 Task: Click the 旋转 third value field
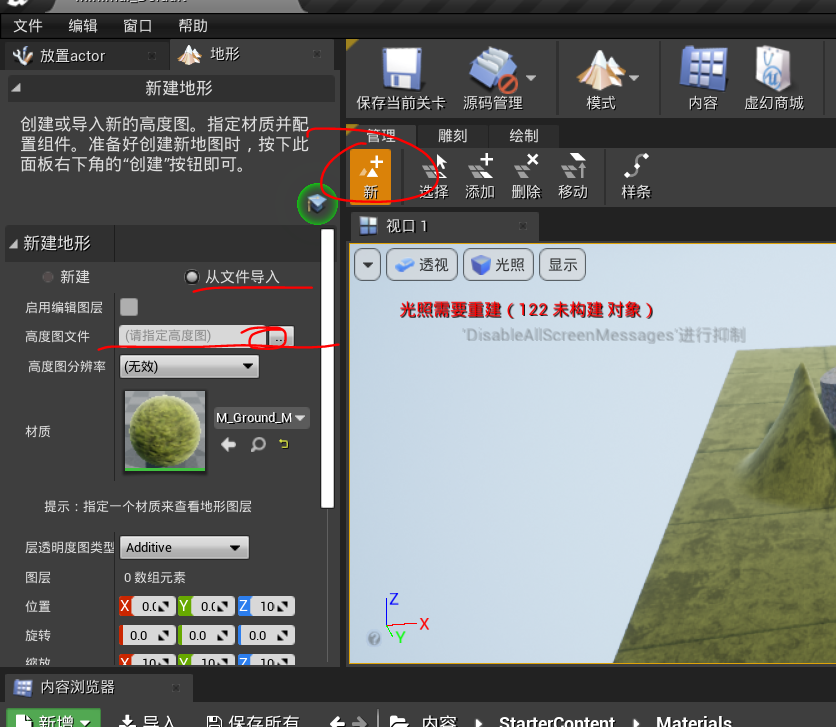click(266, 635)
